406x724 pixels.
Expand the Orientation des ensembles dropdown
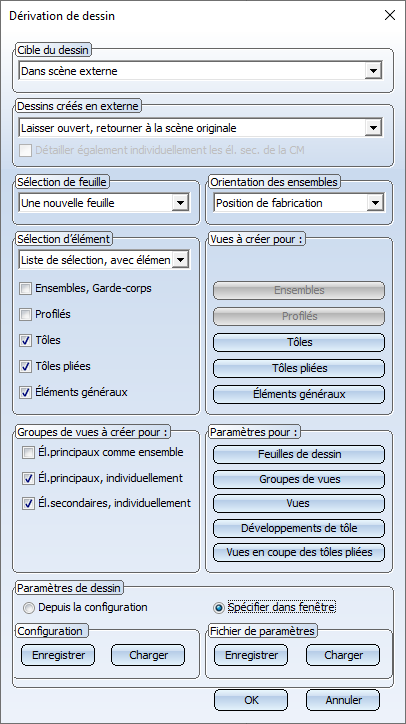[x=298, y=203]
